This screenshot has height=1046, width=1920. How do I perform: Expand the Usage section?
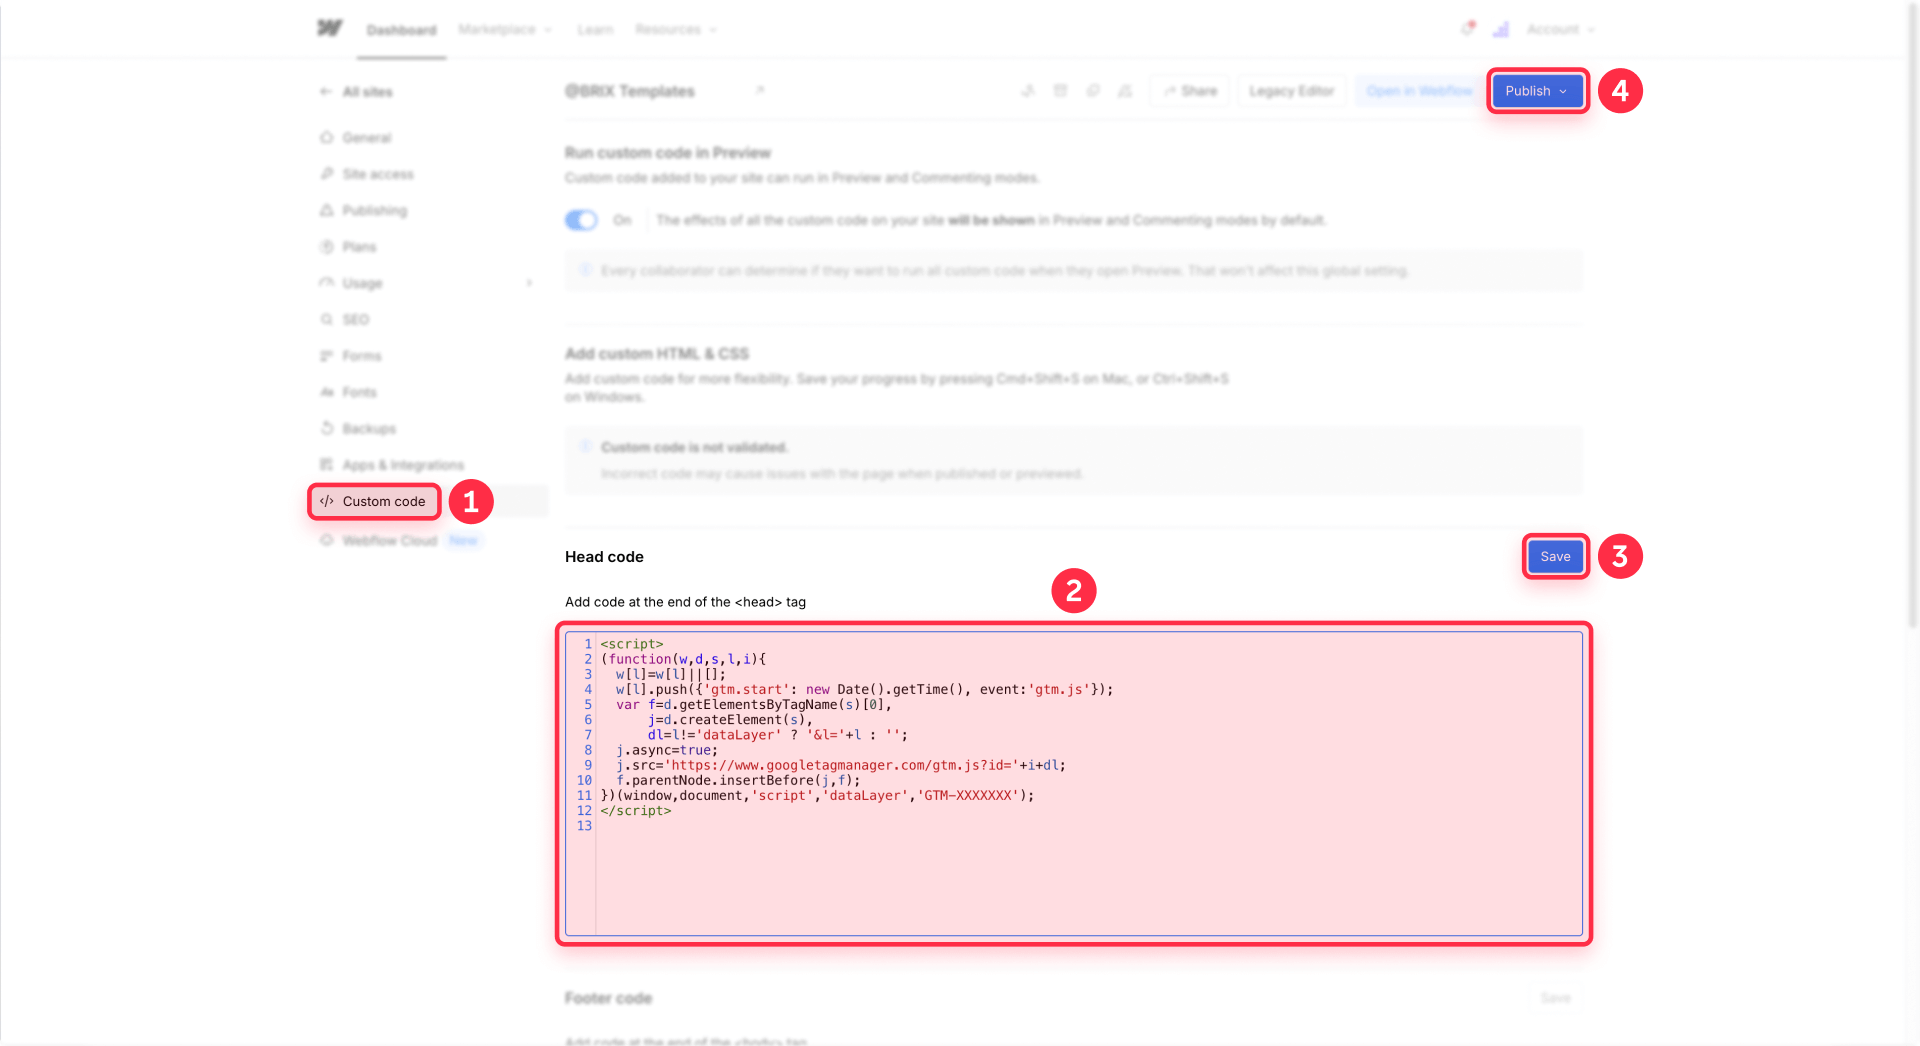(530, 283)
